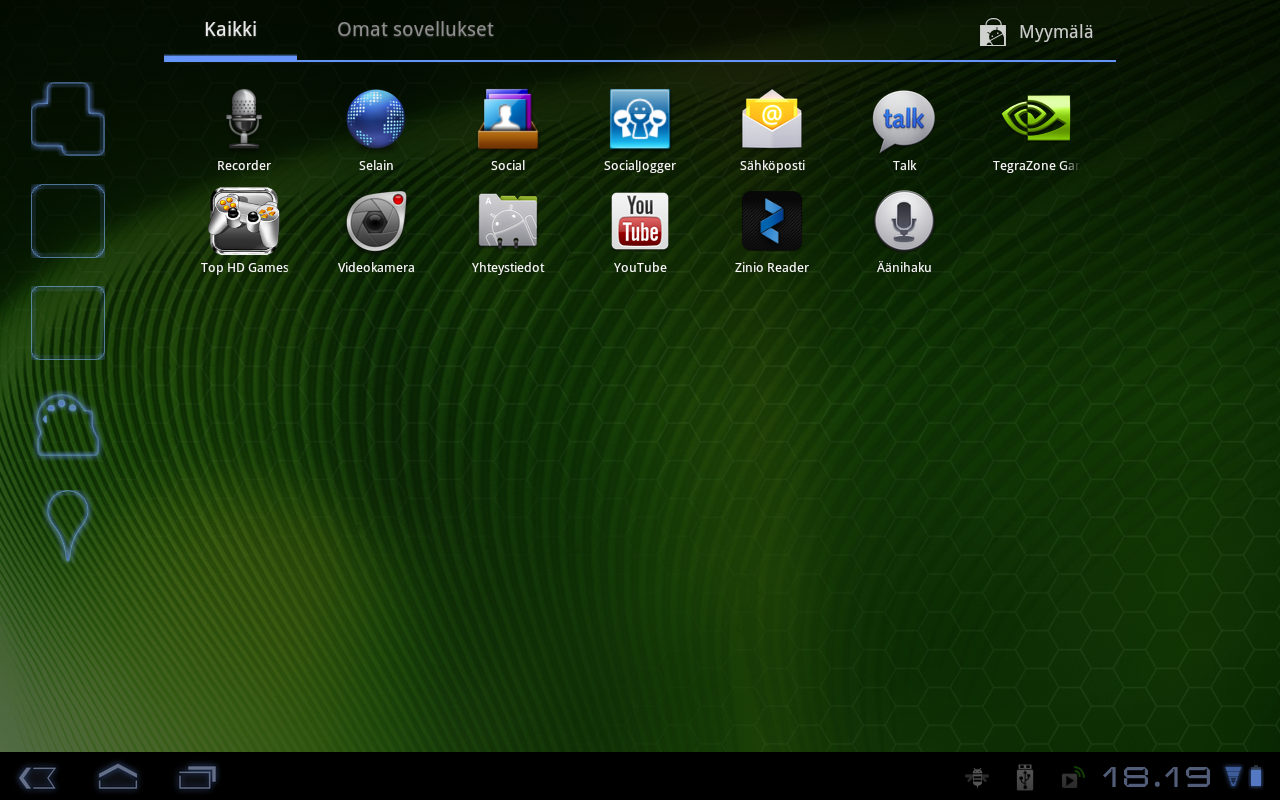Tap the Back navigation button
Viewport: 1280px width, 800px height.
(37, 777)
